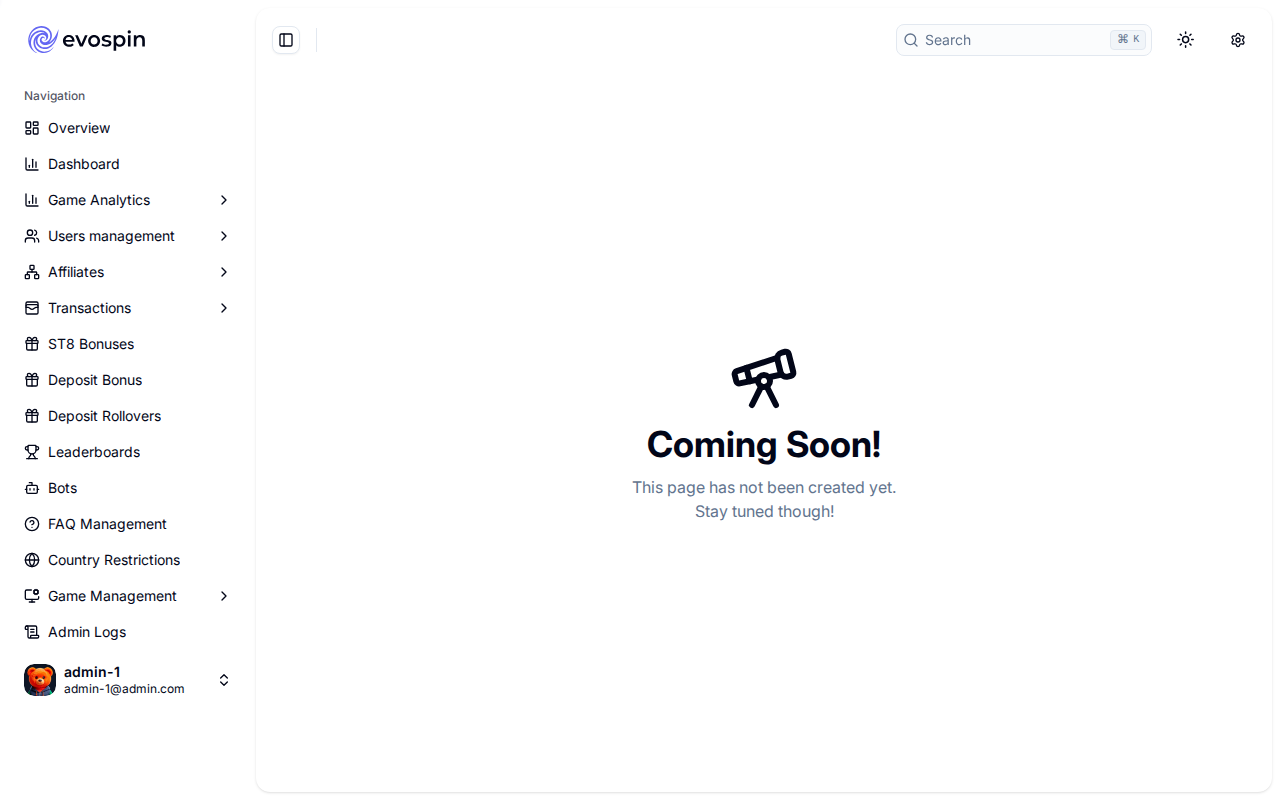Open the FAQ Management link
The image size is (1280, 800).
pyautogui.click(x=128, y=524)
